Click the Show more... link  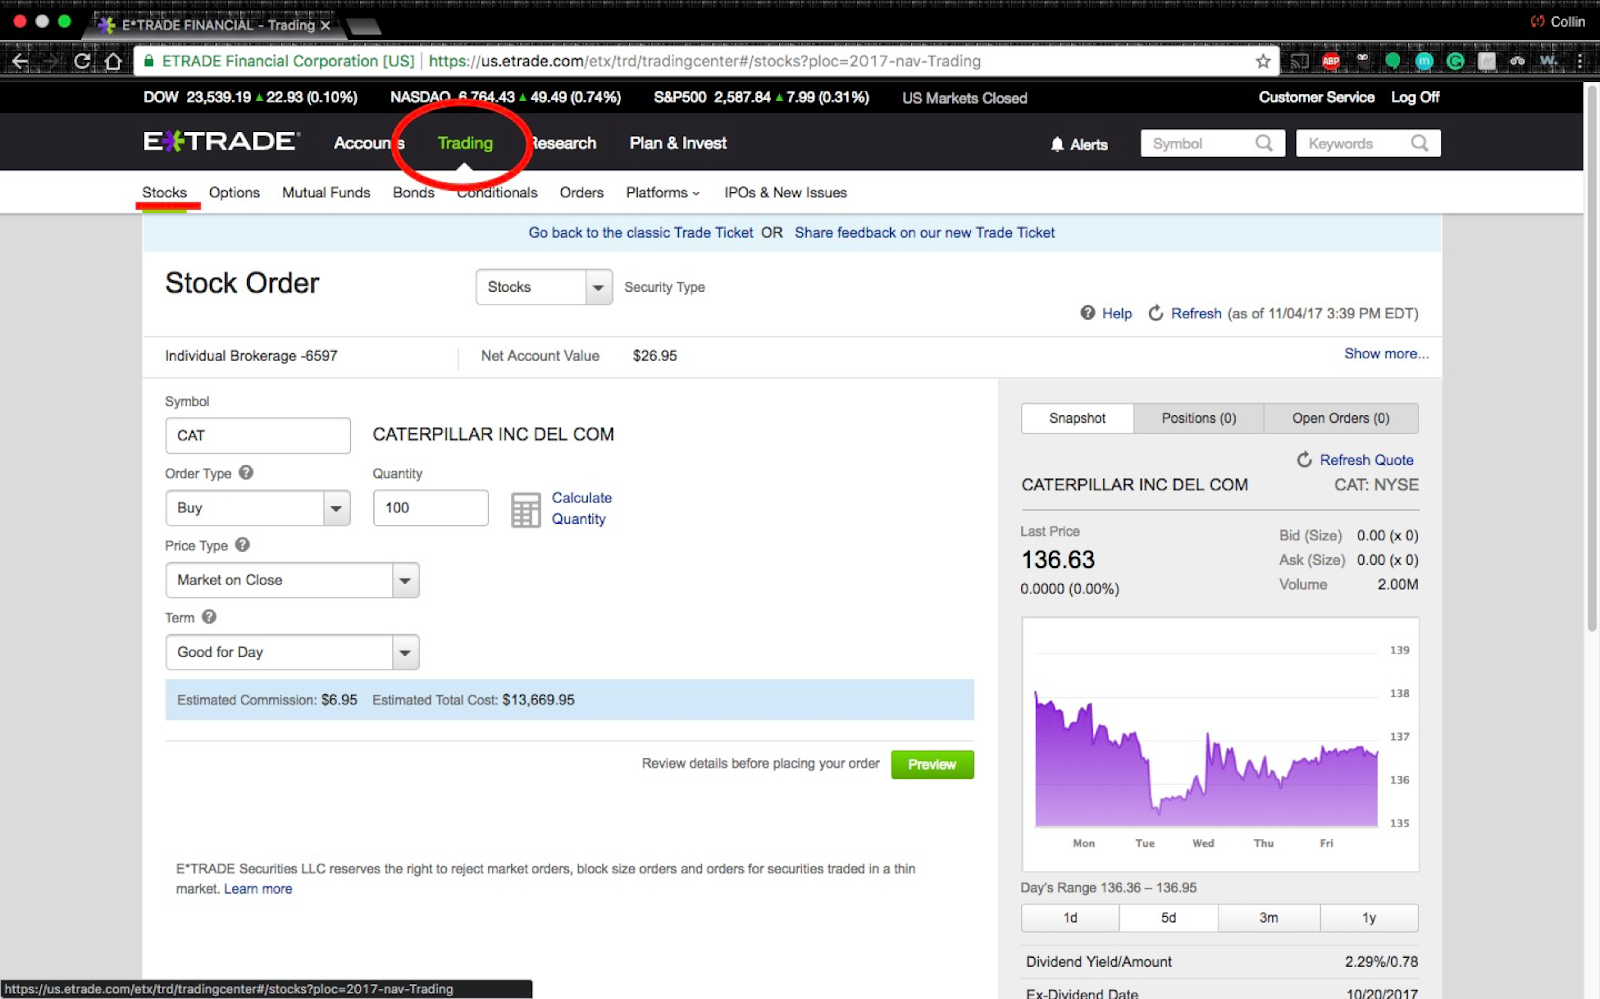point(1386,353)
